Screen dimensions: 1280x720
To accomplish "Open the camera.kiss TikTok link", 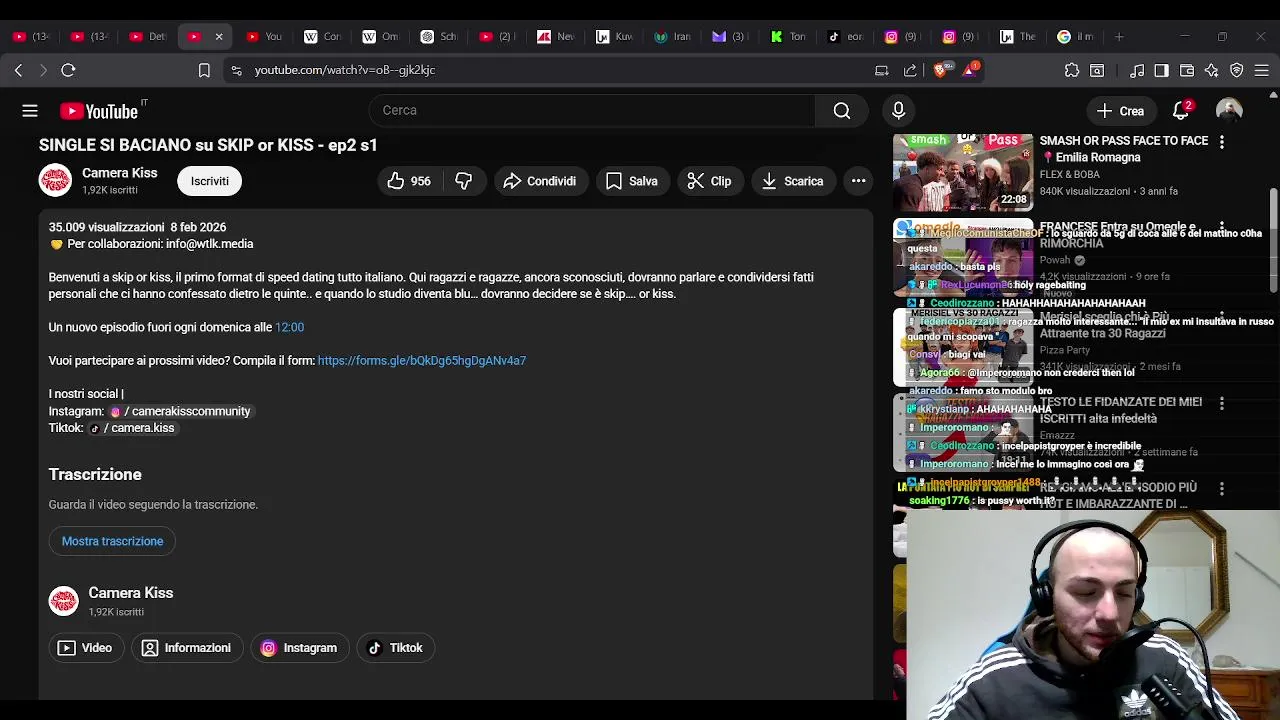I will pyautogui.click(x=132, y=428).
